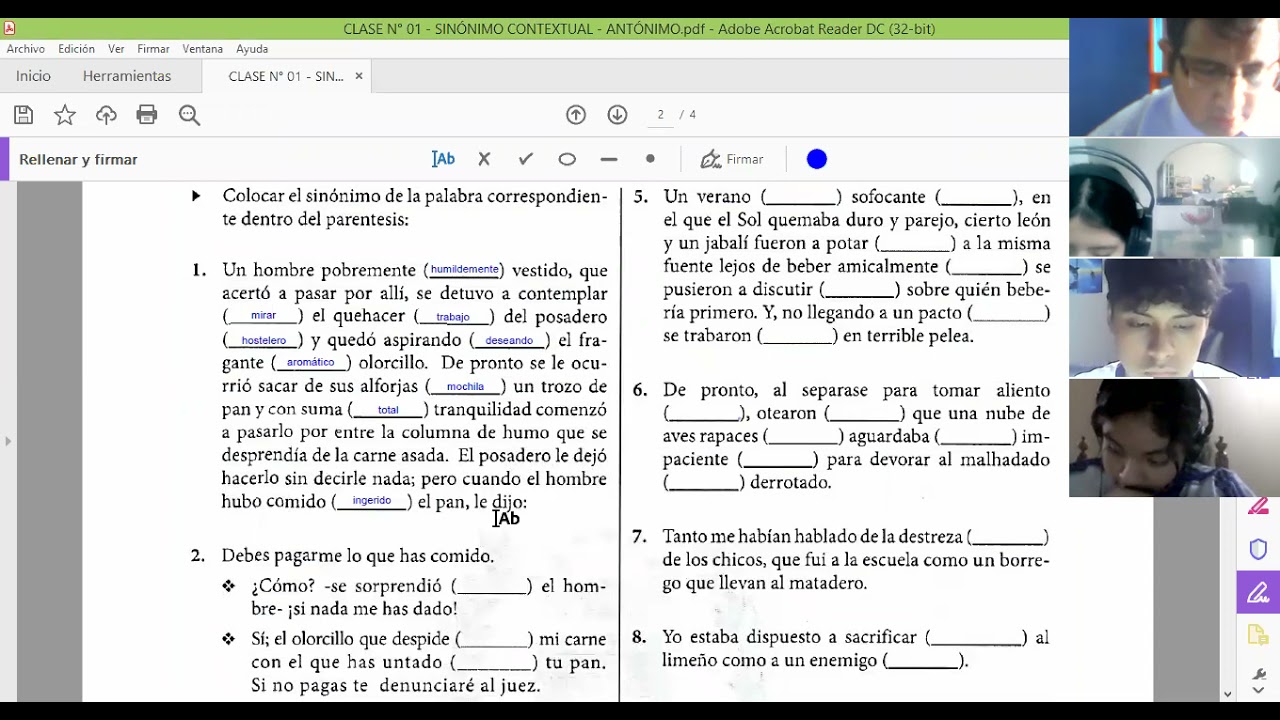Open the Ver menu
The height and width of the screenshot is (720, 1280).
[x=116, y=48]
